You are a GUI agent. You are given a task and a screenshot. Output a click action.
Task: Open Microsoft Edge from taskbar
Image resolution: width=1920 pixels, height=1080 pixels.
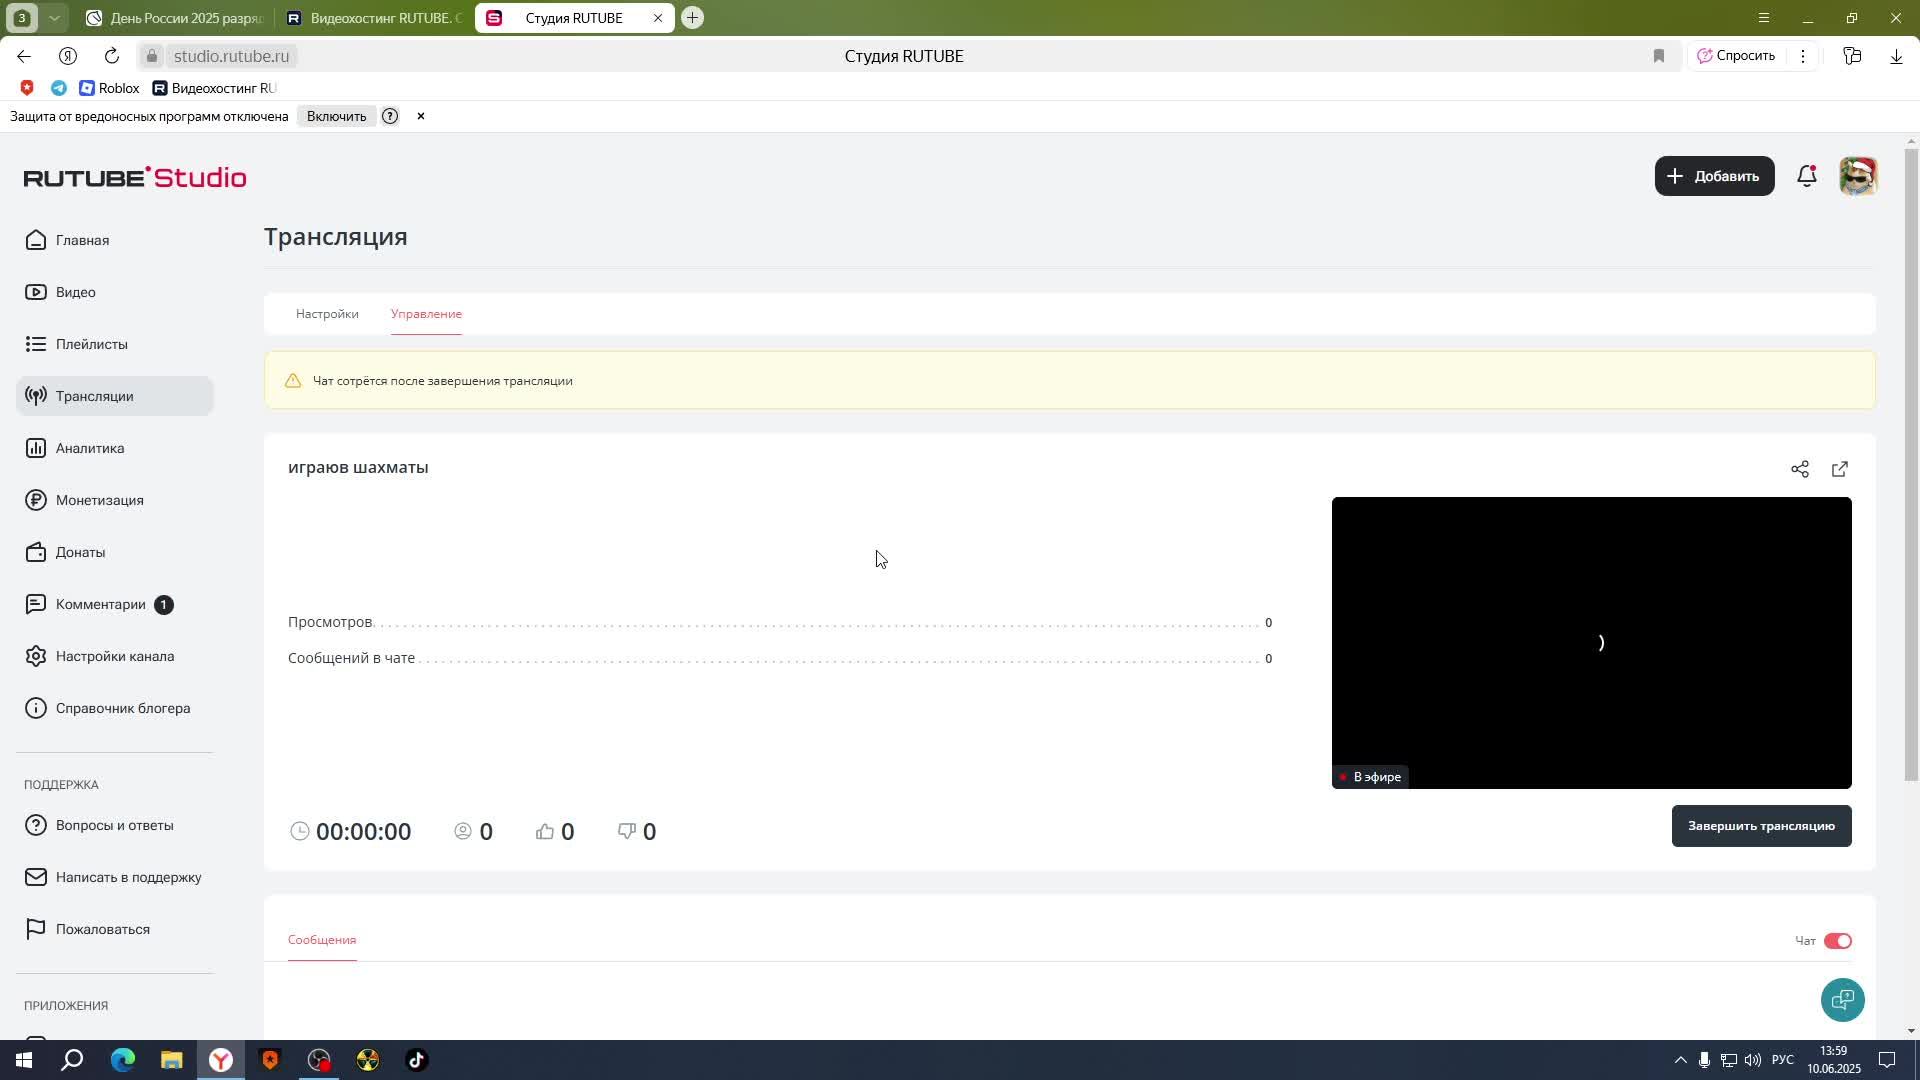122,1060
